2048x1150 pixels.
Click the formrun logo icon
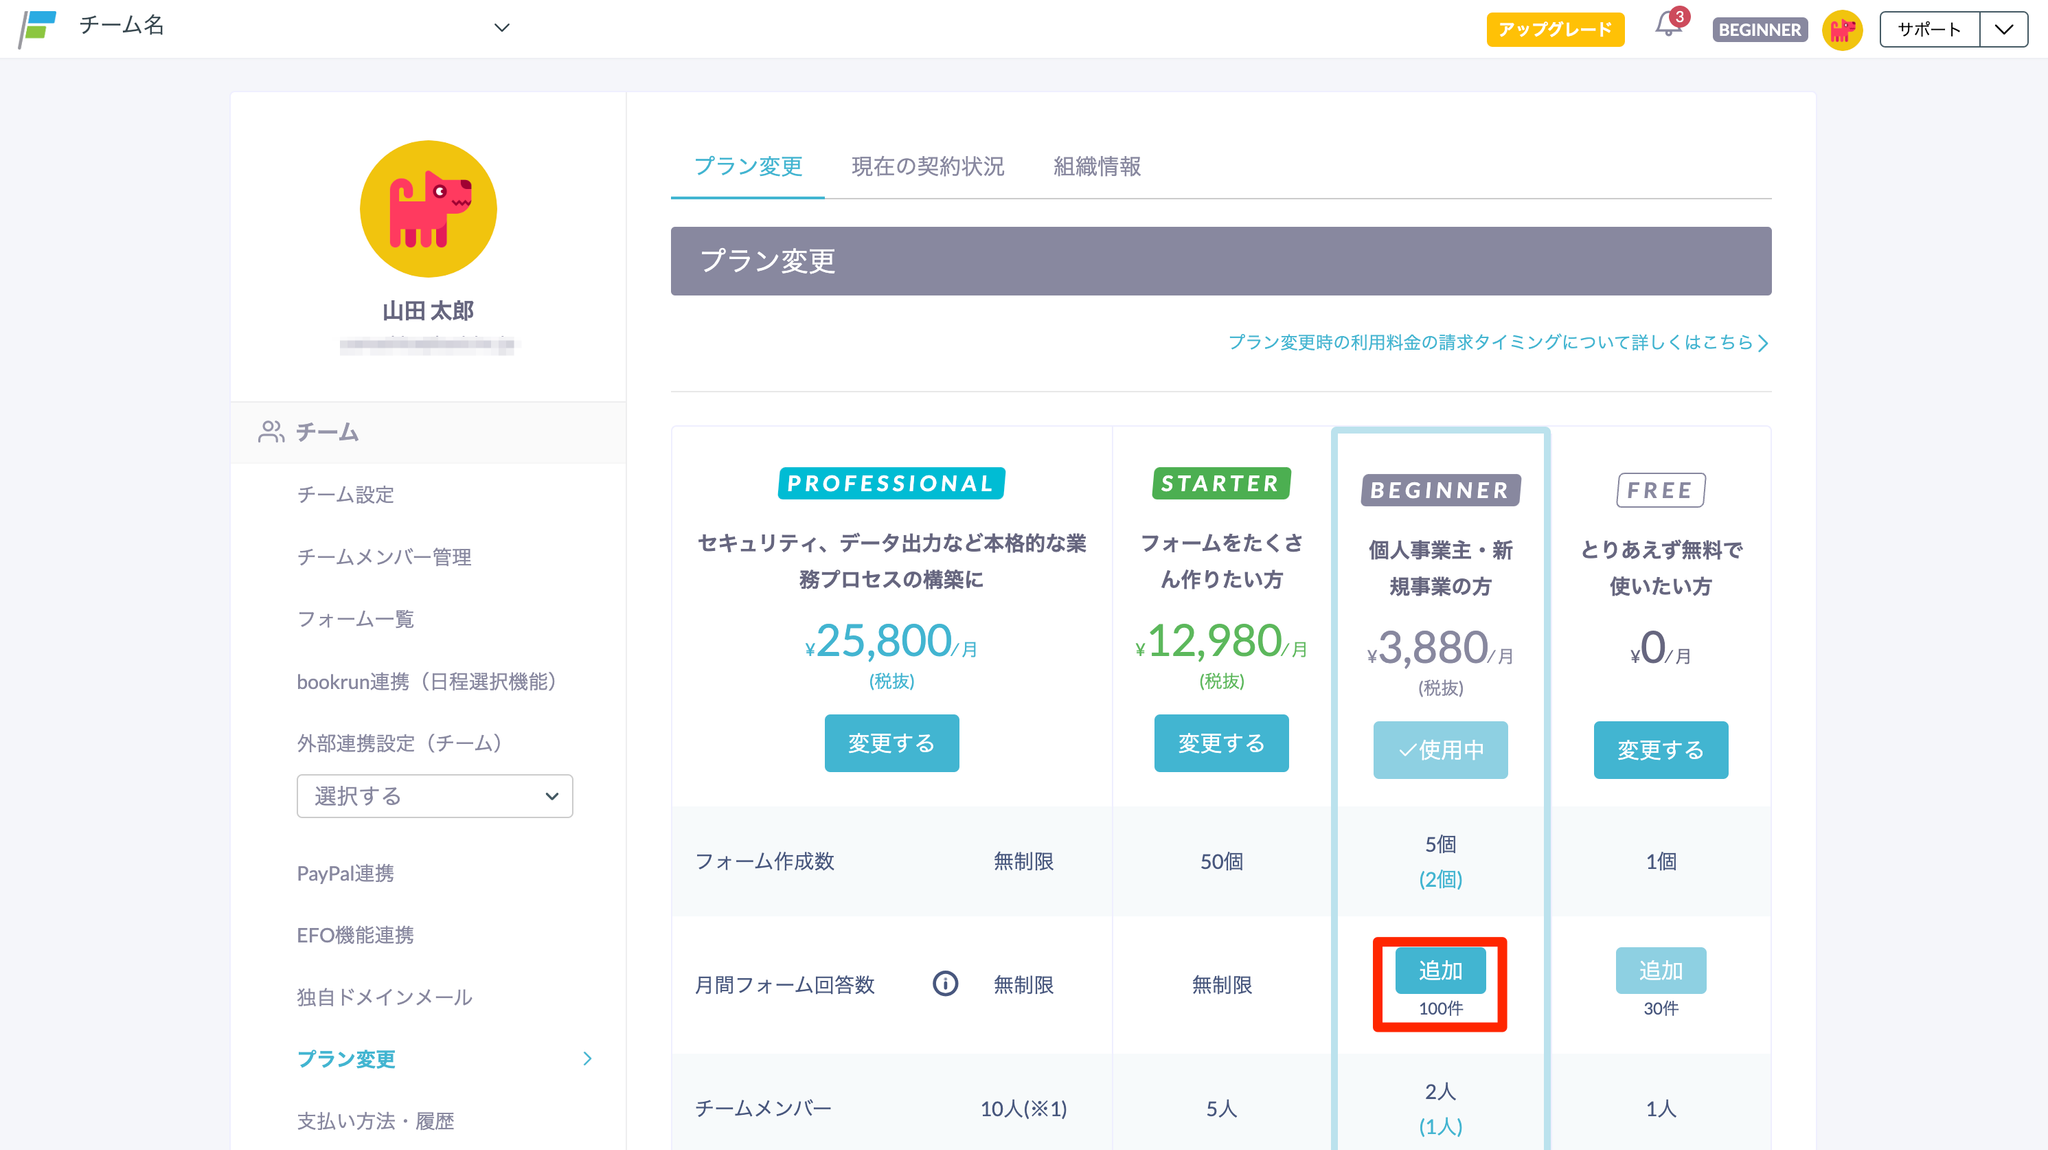pos(38,28)
